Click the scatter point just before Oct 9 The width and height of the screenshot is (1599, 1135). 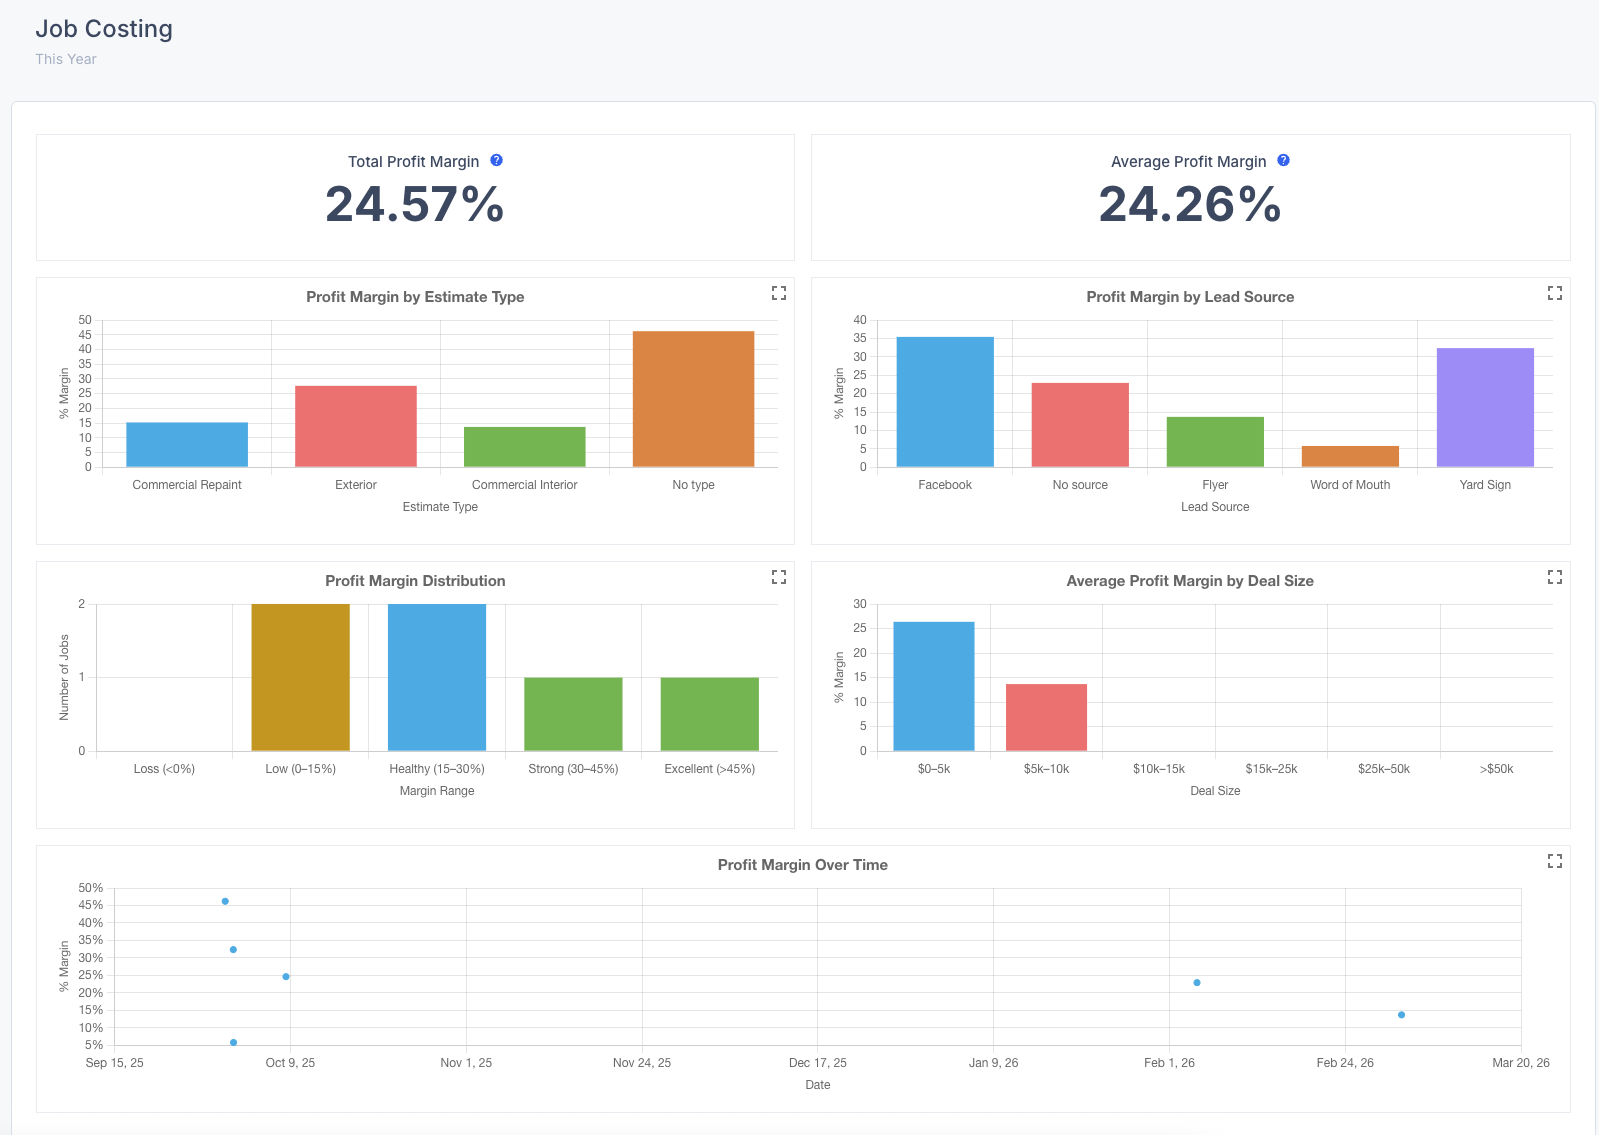tap(286, 976)
